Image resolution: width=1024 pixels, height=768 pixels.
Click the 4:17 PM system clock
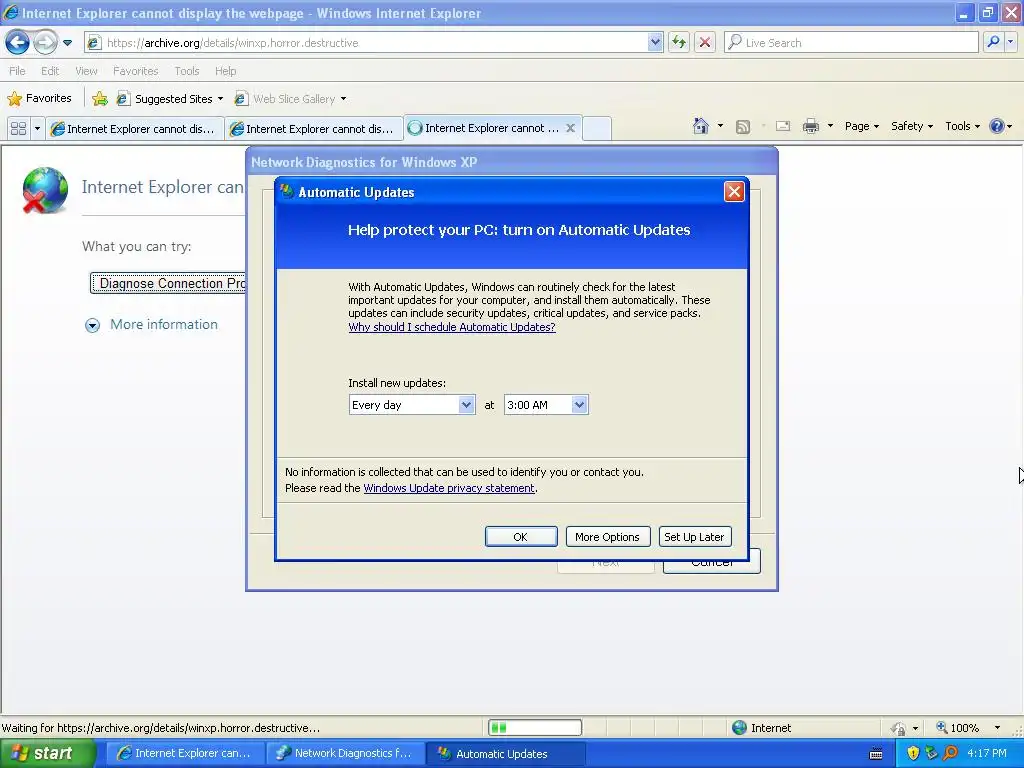(987, 754)
